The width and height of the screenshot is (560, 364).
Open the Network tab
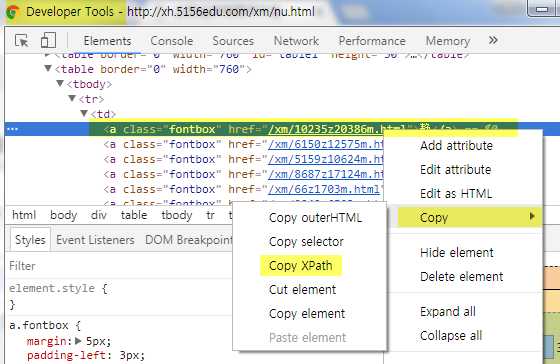(x=296, y=41)
